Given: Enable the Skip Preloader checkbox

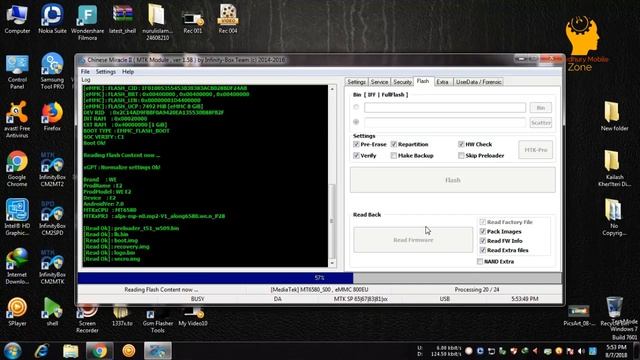Looking at the screenshot, I should click(461, 156).
